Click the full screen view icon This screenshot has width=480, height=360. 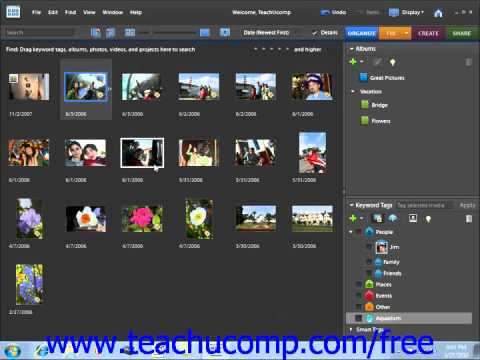point(225,32)
